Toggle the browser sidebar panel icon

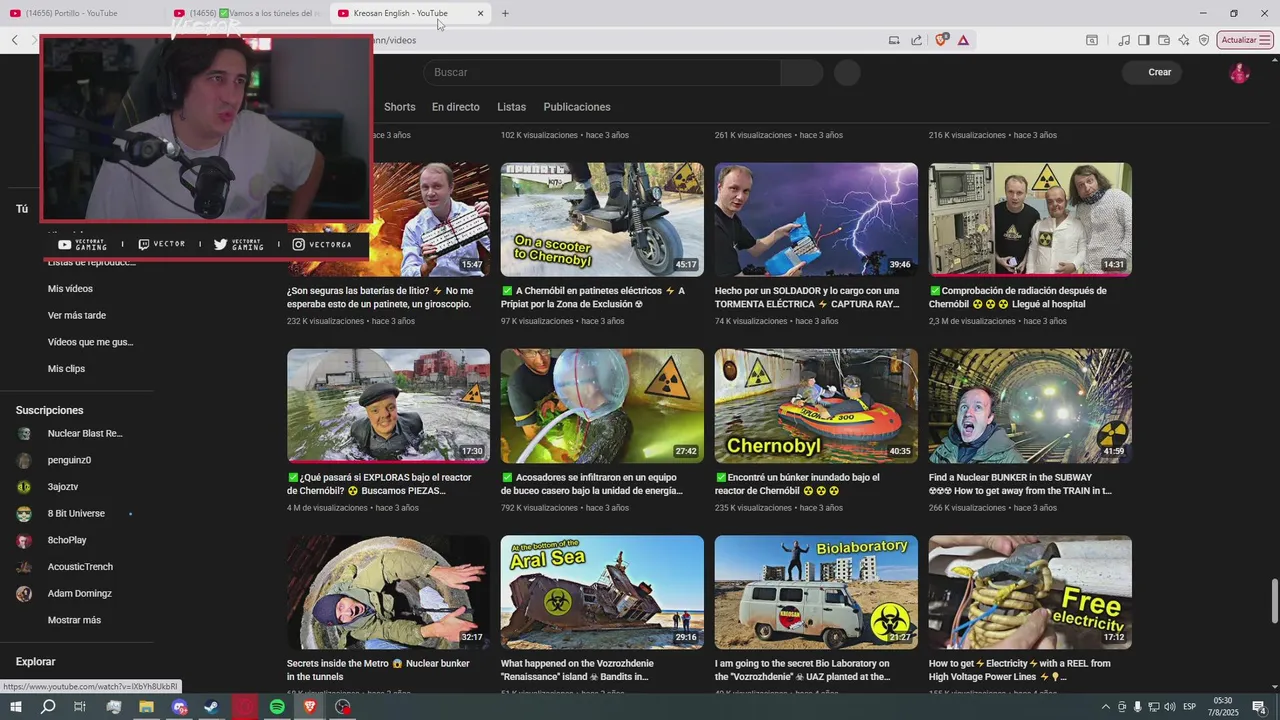point(1144,40)
